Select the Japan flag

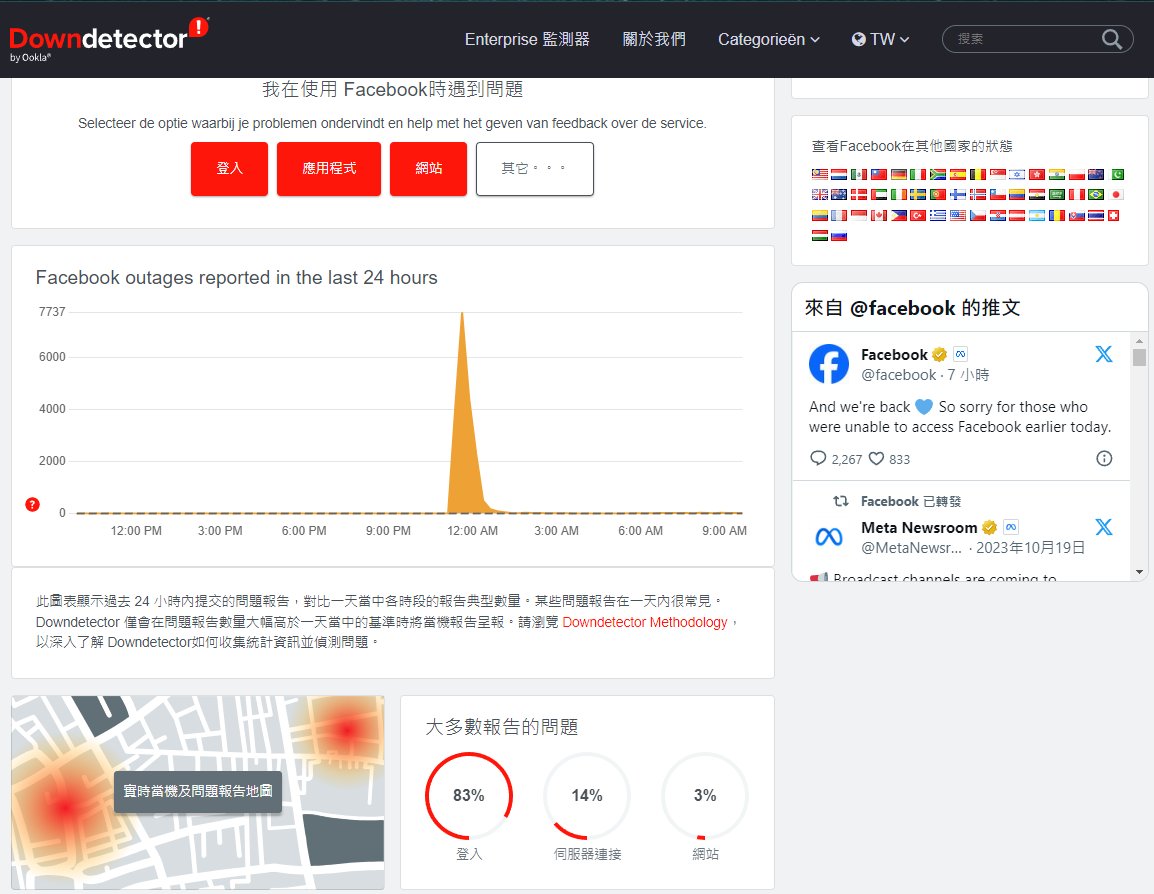[1116, 194]
